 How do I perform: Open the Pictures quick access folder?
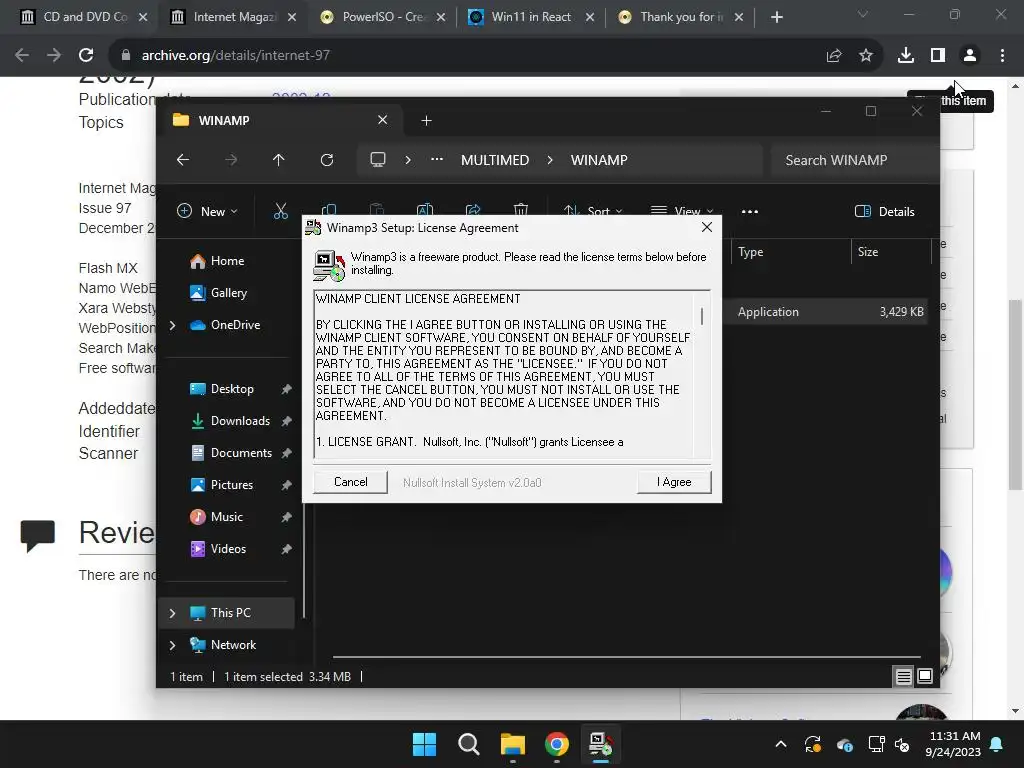[x=231, y=485]
